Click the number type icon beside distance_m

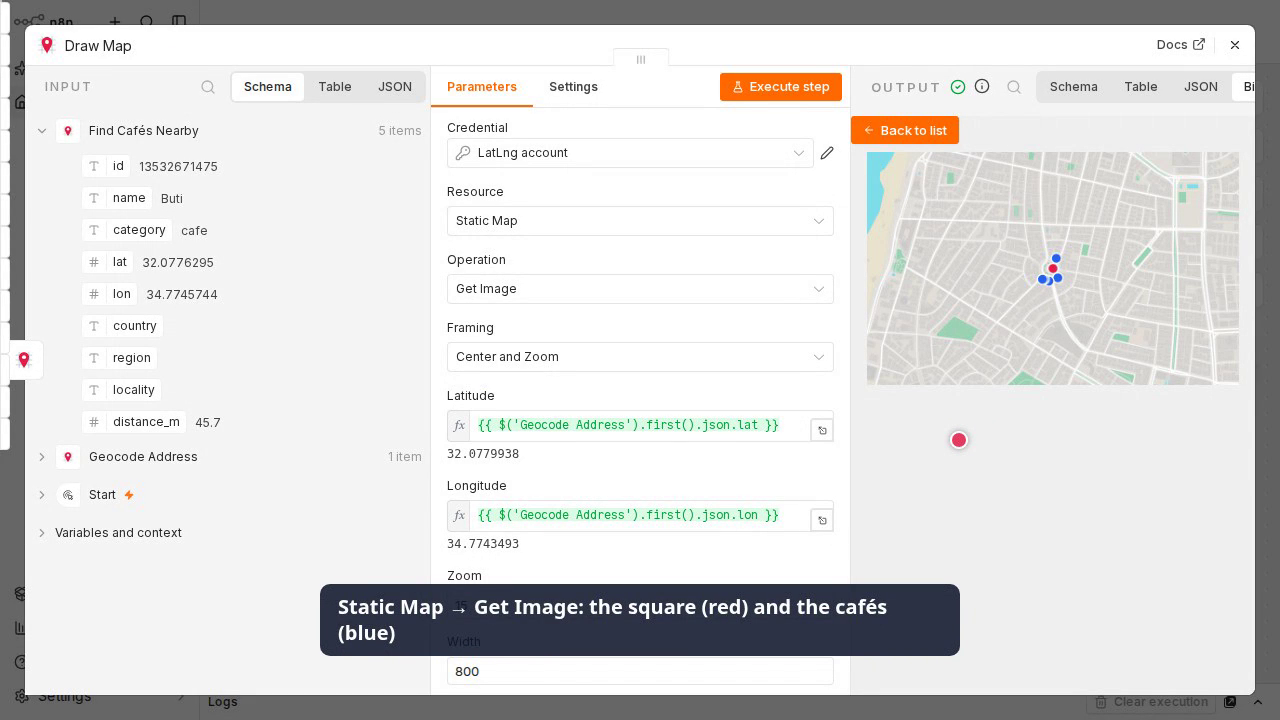[94, 422]
